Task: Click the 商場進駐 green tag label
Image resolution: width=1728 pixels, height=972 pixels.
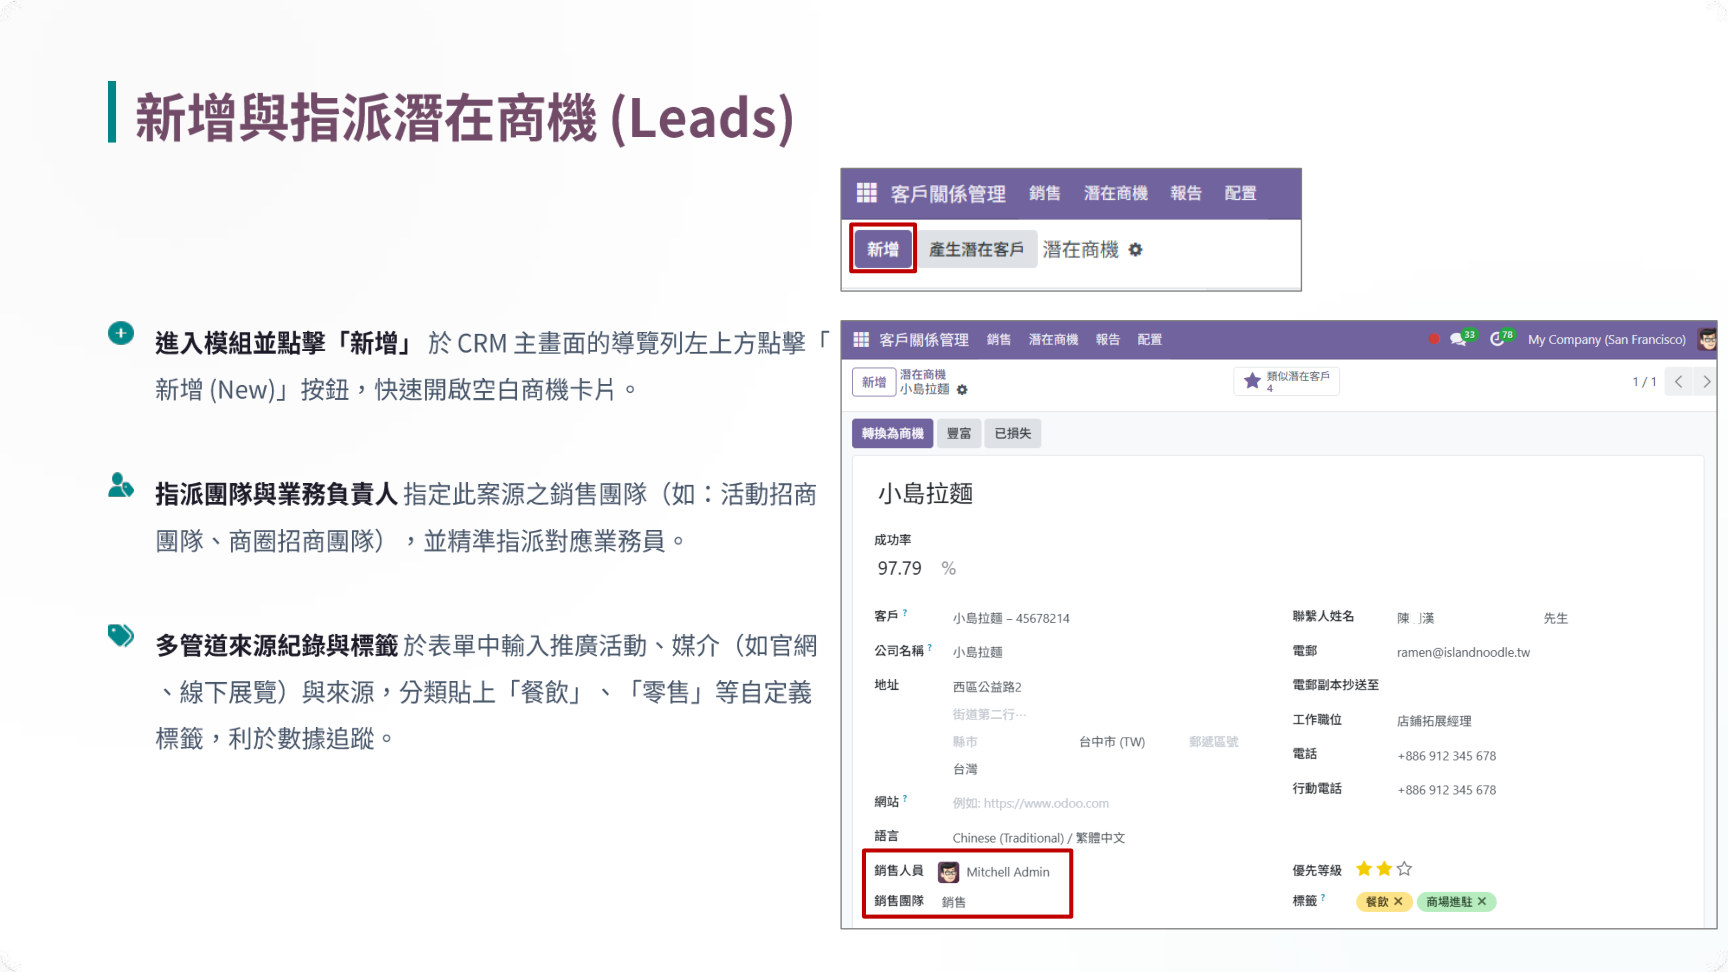Action: click(1449, 902)
